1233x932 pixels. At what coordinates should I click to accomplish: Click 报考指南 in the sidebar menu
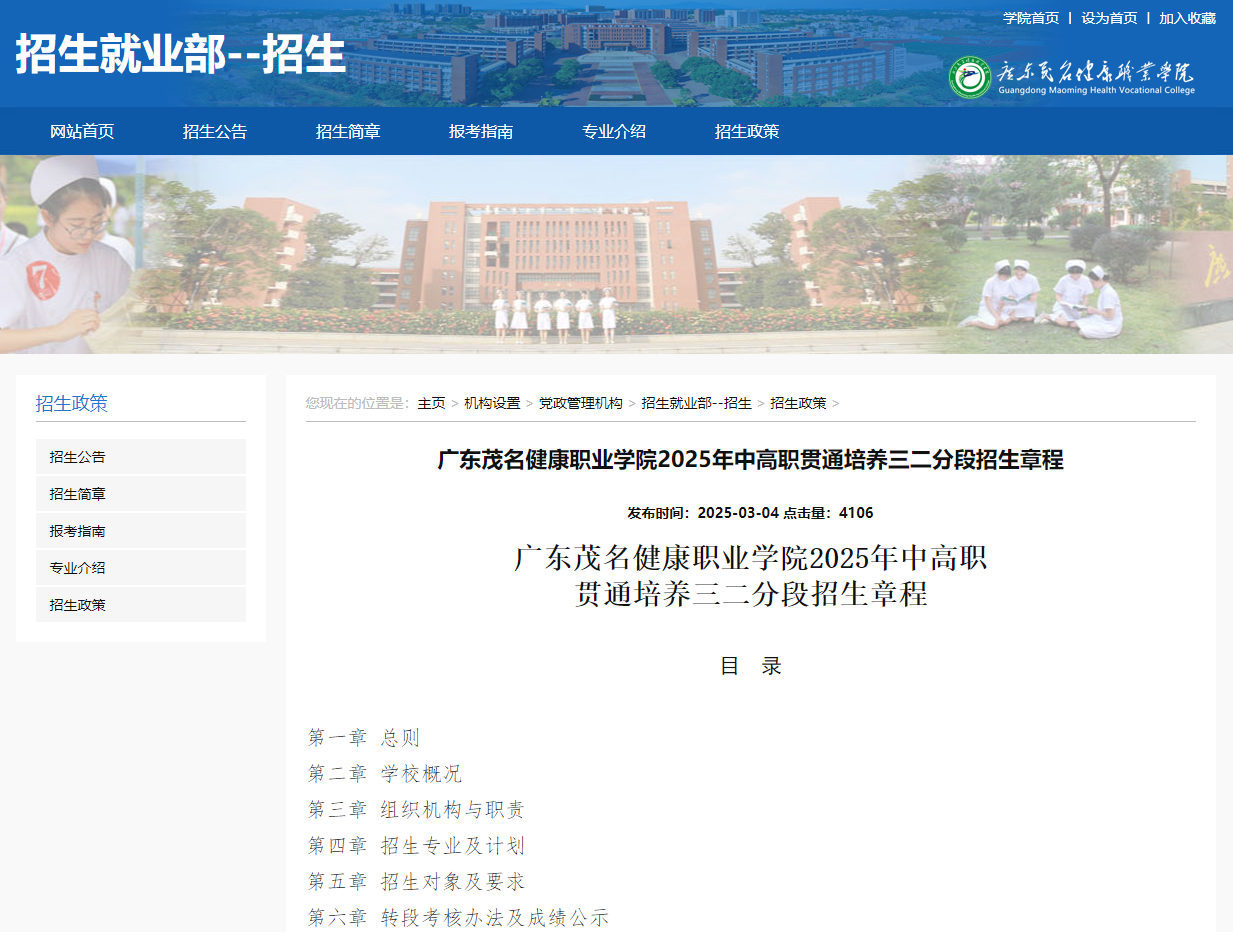point(78,530)
